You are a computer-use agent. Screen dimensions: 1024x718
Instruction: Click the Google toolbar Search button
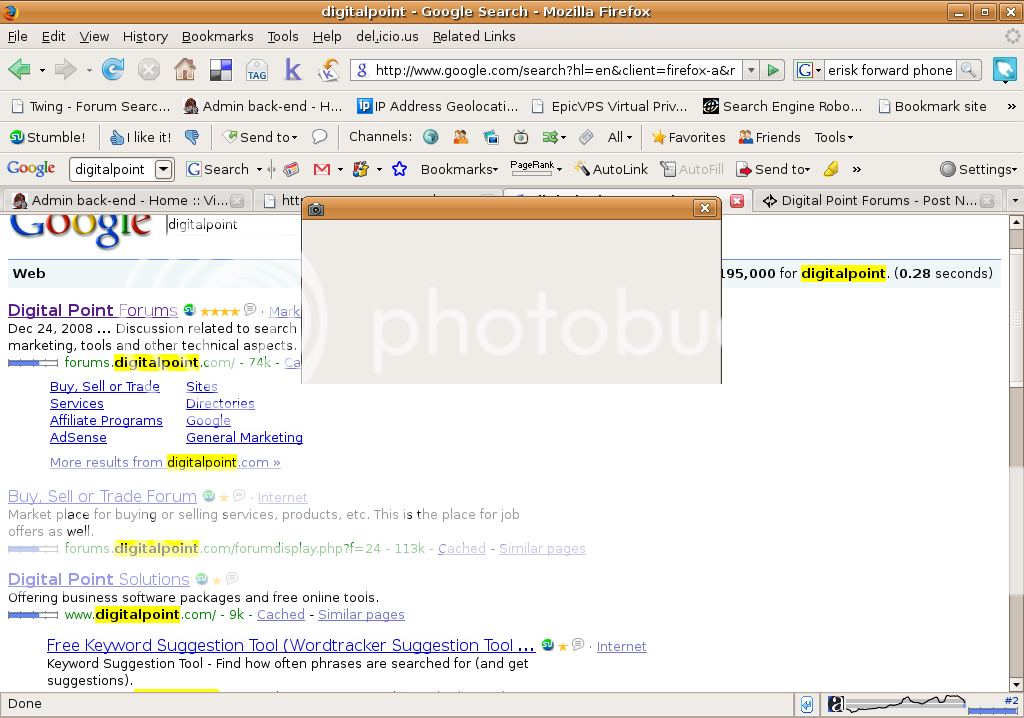217,169
